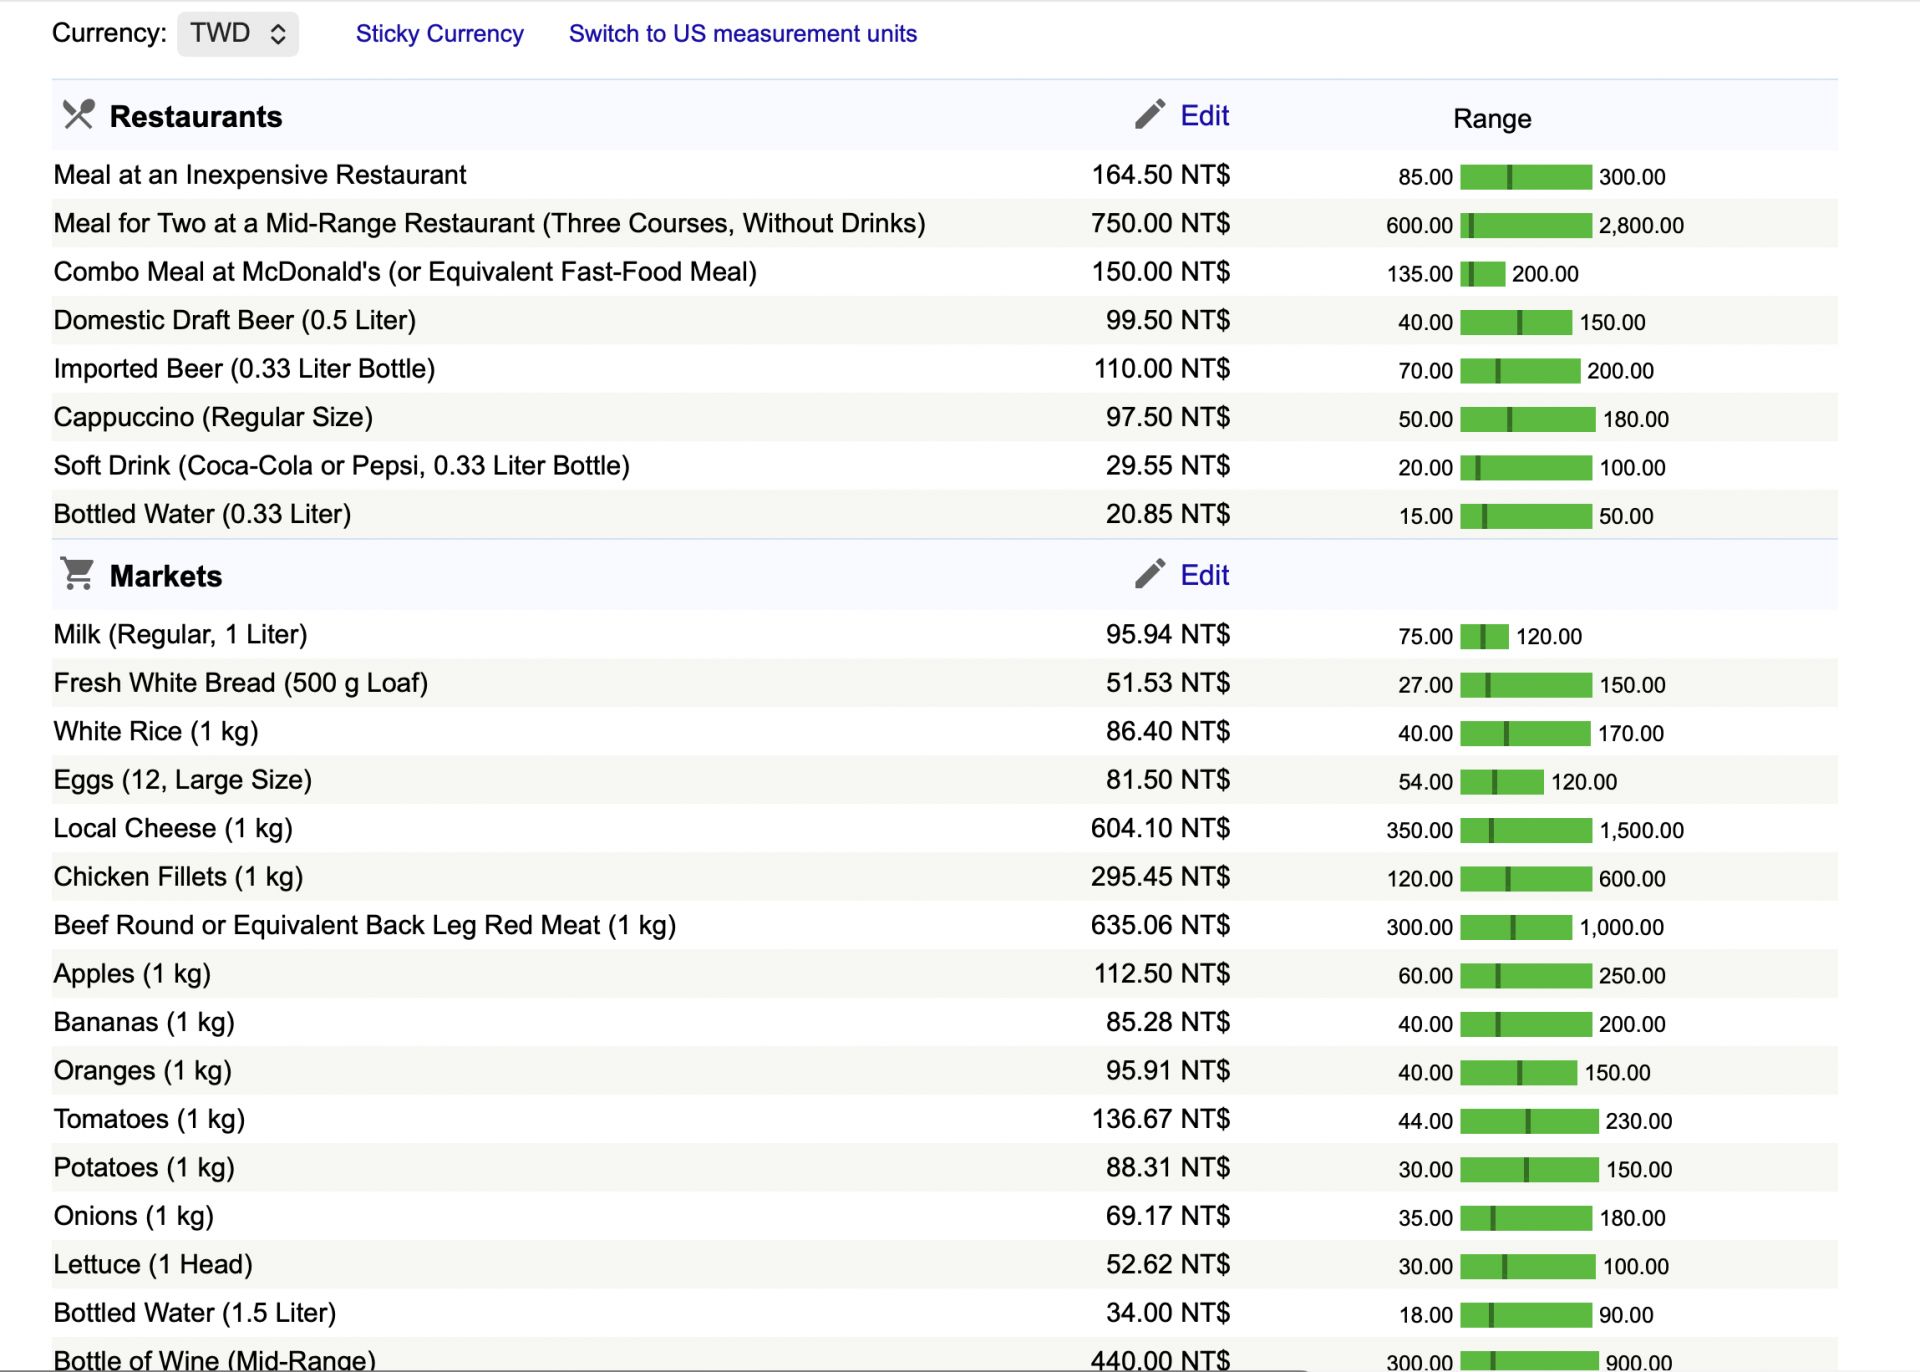Click Edit link for Markets section
This screenshot has width=1920, height=1372.
1204,576
